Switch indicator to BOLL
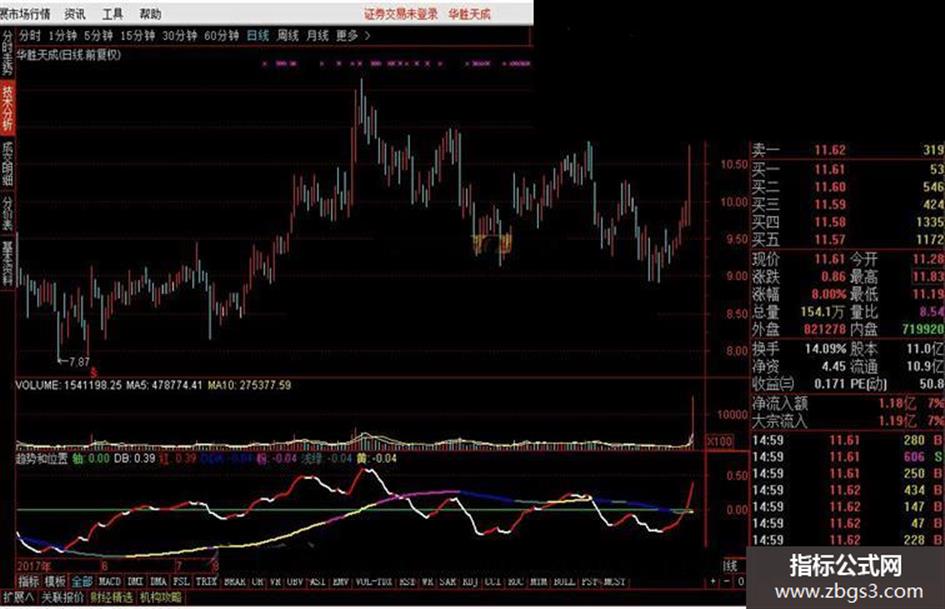Screen dimensions: 945x609 click(x=564, y=581)
